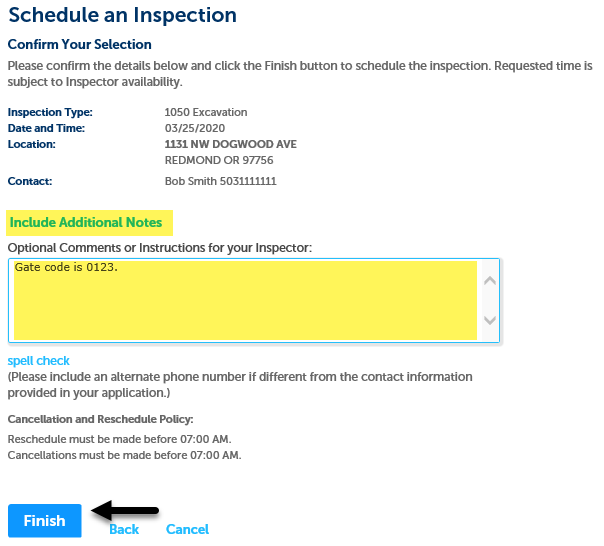The height and width of the screenshot is (546, 604).
Task: Go back using the Back link
Action: point(124,529)
